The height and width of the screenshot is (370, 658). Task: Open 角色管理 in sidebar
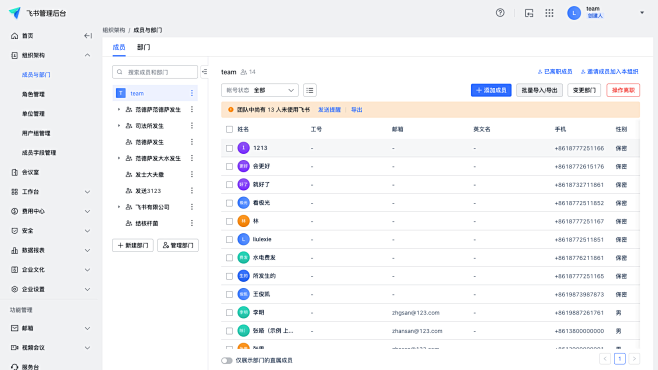pyautogui.click(x=33, y=94)
